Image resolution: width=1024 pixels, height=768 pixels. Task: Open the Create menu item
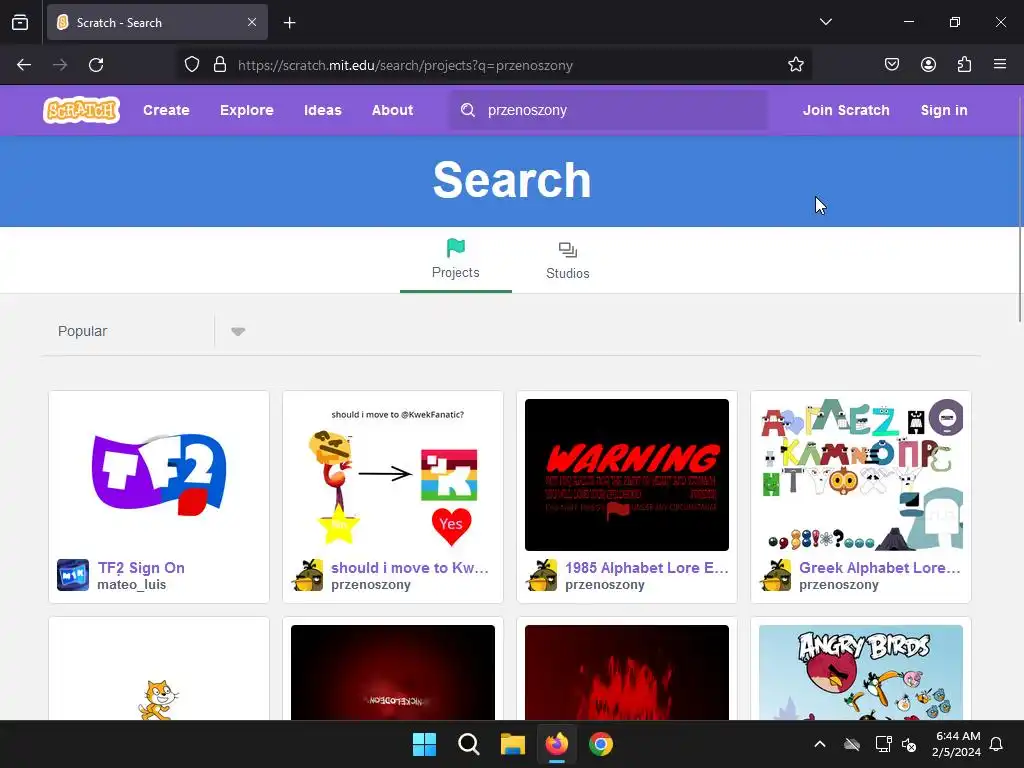point(167,110)
